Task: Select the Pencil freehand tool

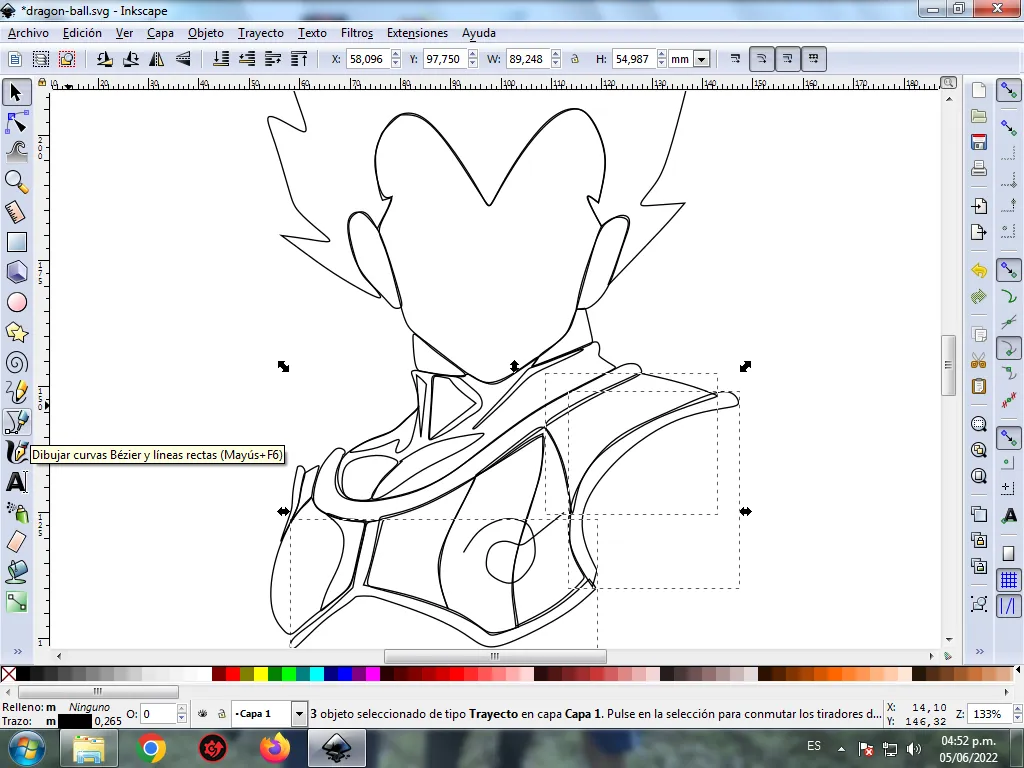Action: point(16,392)
